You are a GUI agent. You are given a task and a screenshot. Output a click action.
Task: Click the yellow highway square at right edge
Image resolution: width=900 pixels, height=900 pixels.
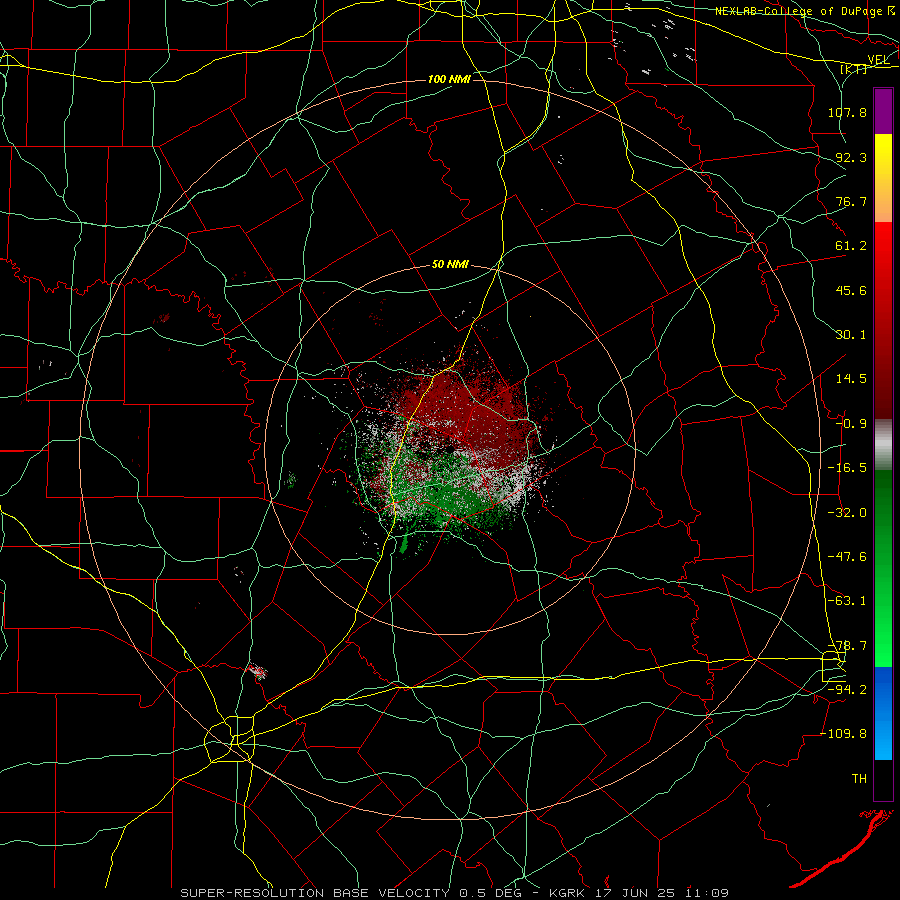click(x=832, y=666)
